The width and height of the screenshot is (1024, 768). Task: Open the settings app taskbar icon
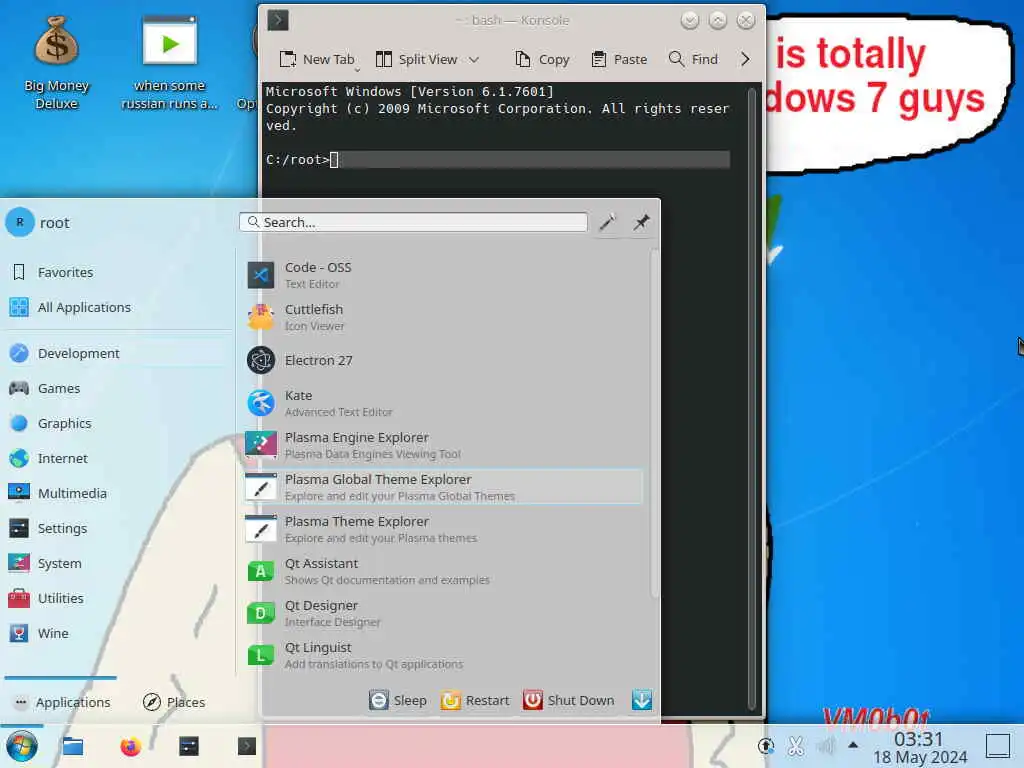(x=189, y=746)
